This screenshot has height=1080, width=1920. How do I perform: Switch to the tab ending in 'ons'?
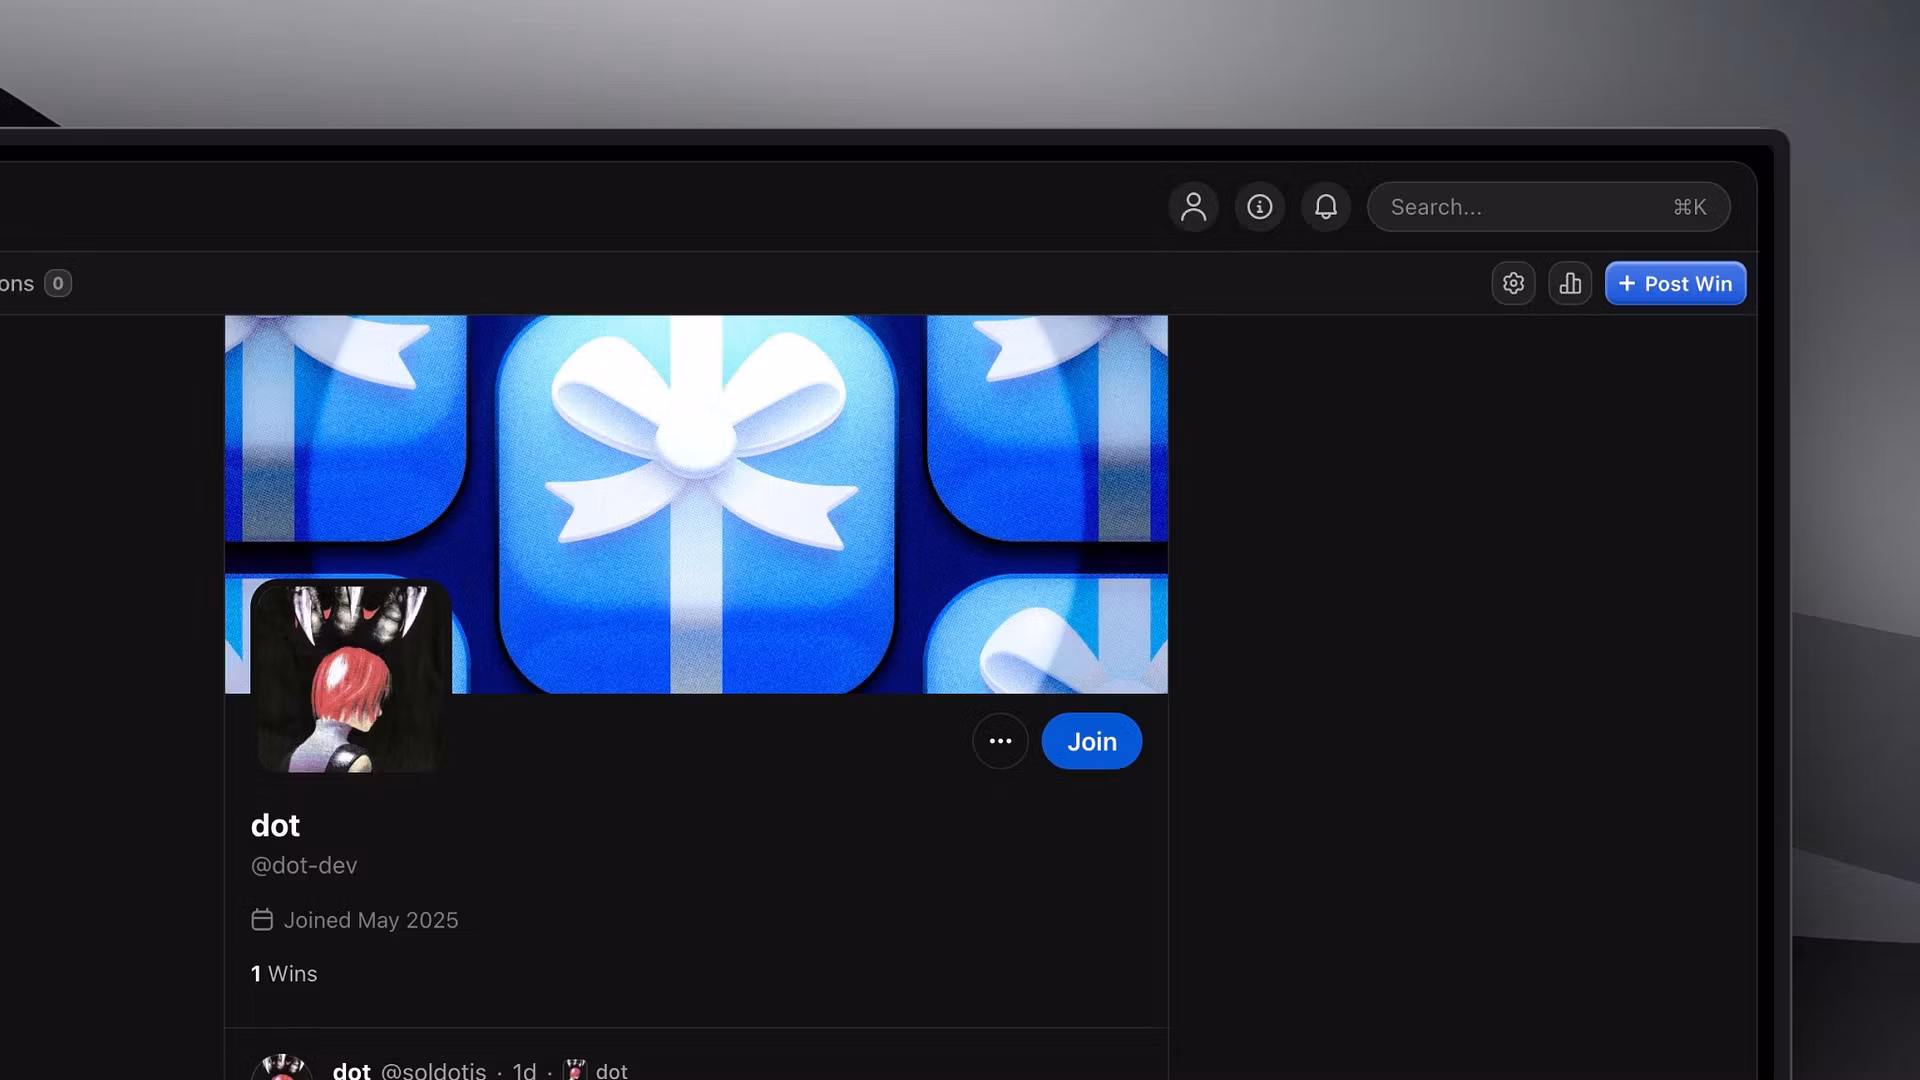click(x=15, y=283)
